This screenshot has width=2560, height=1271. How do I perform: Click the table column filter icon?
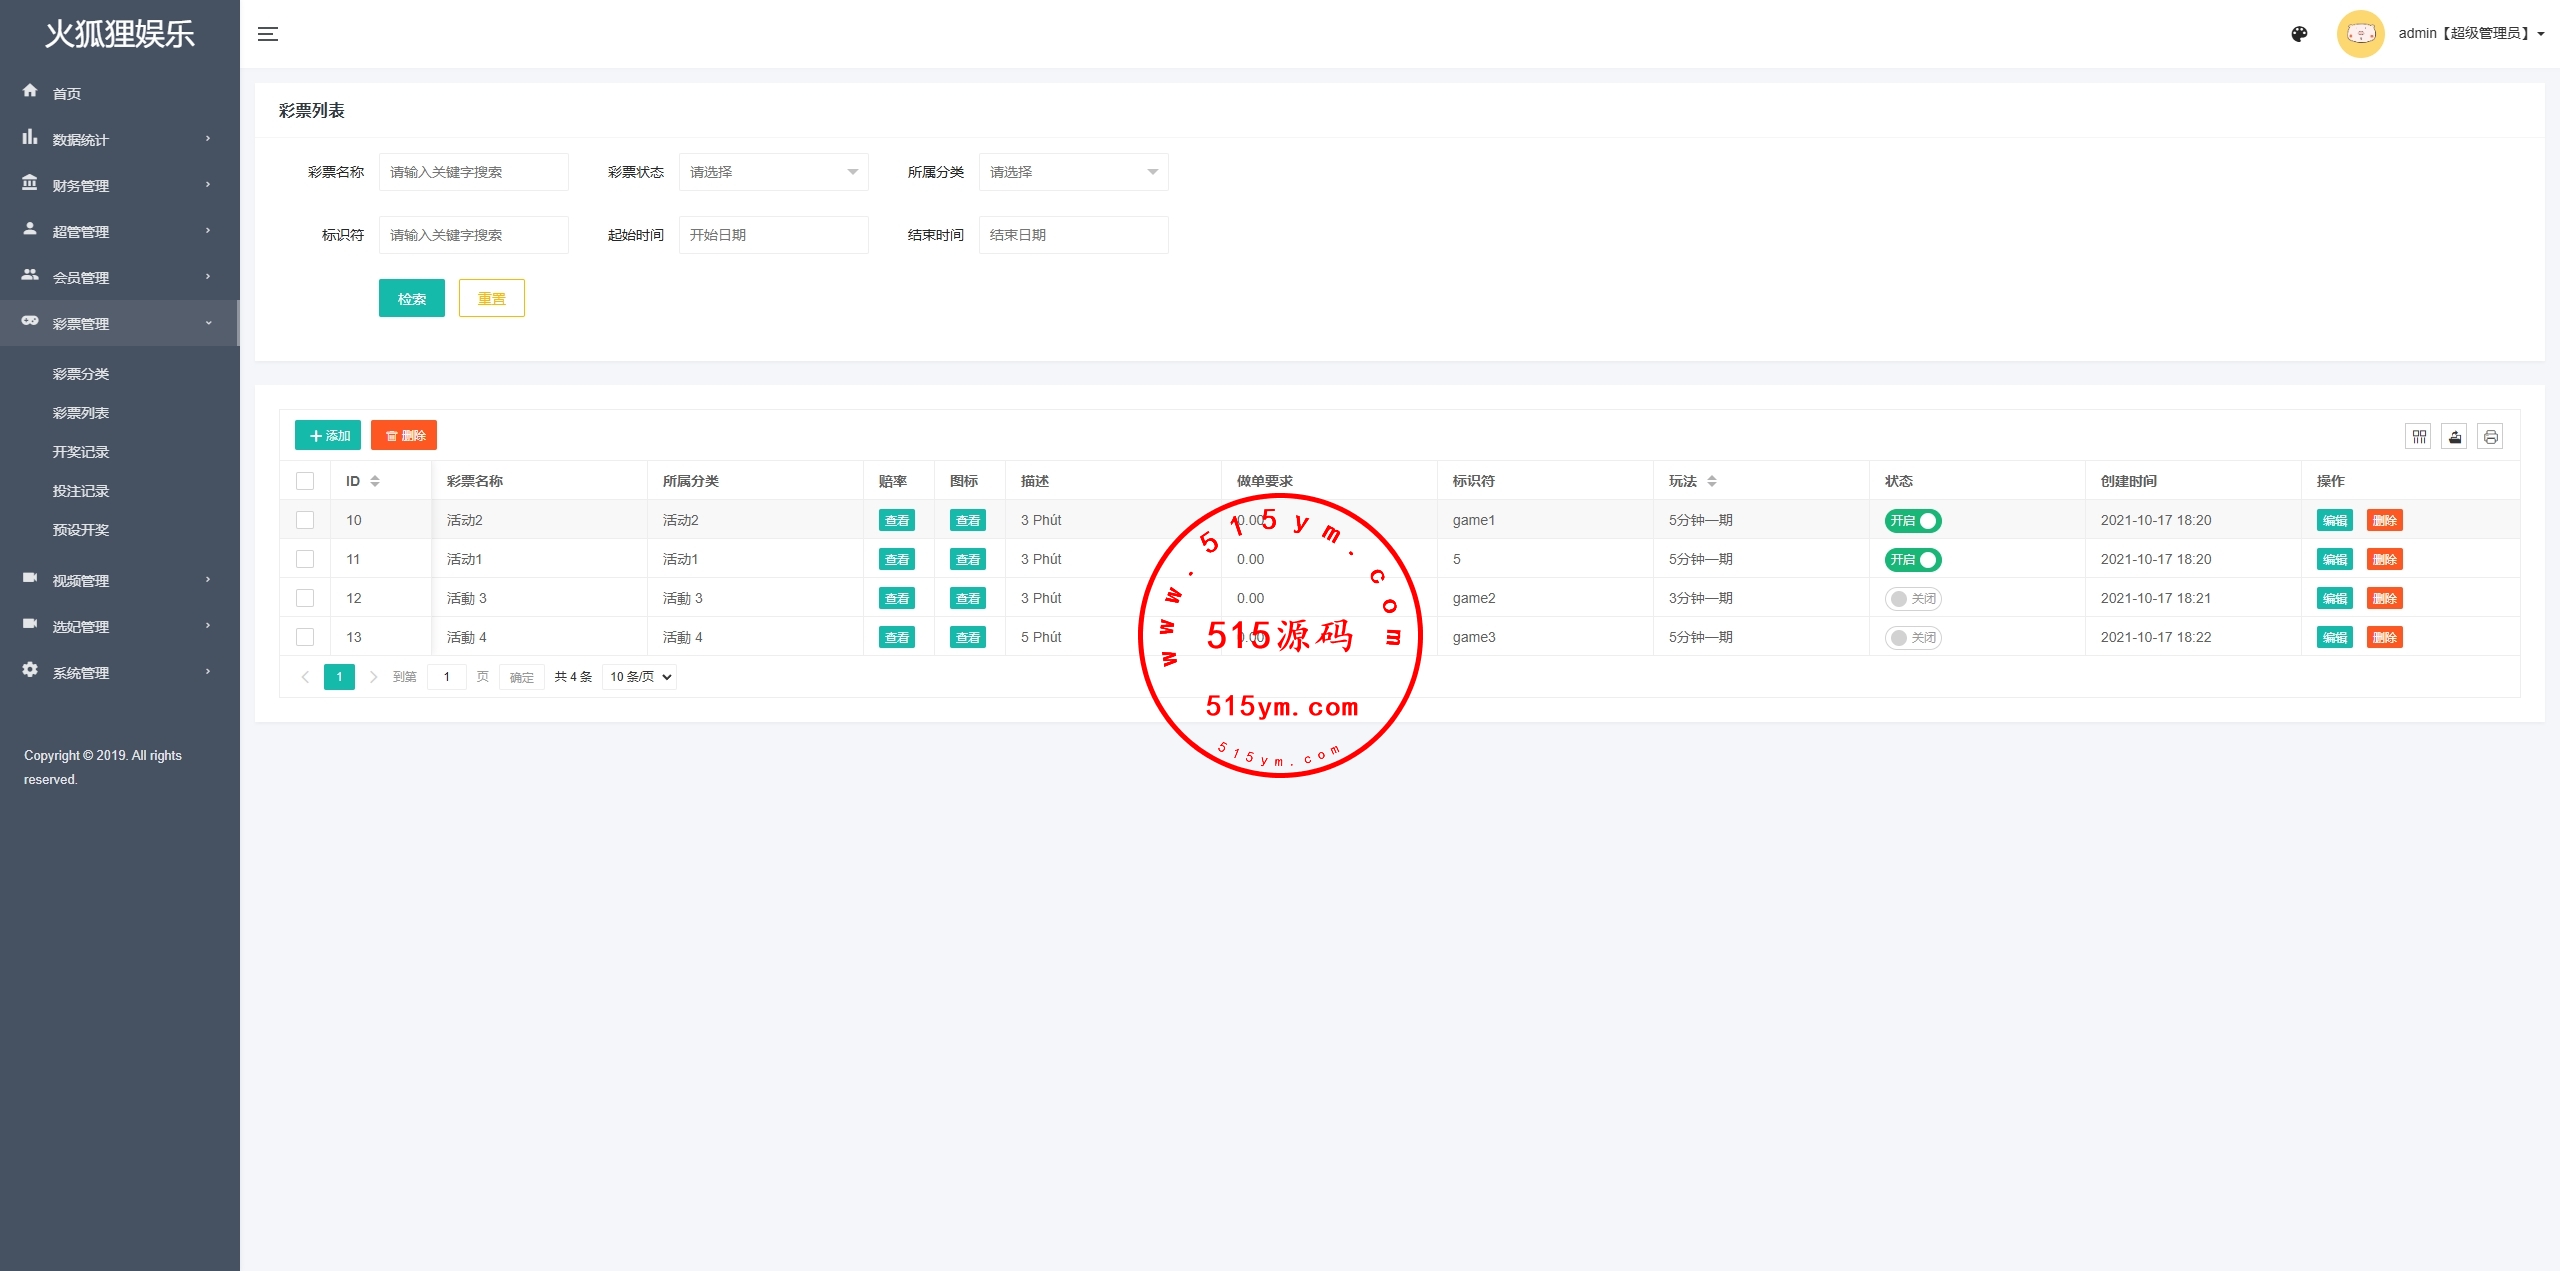[x=2418, y=436]
